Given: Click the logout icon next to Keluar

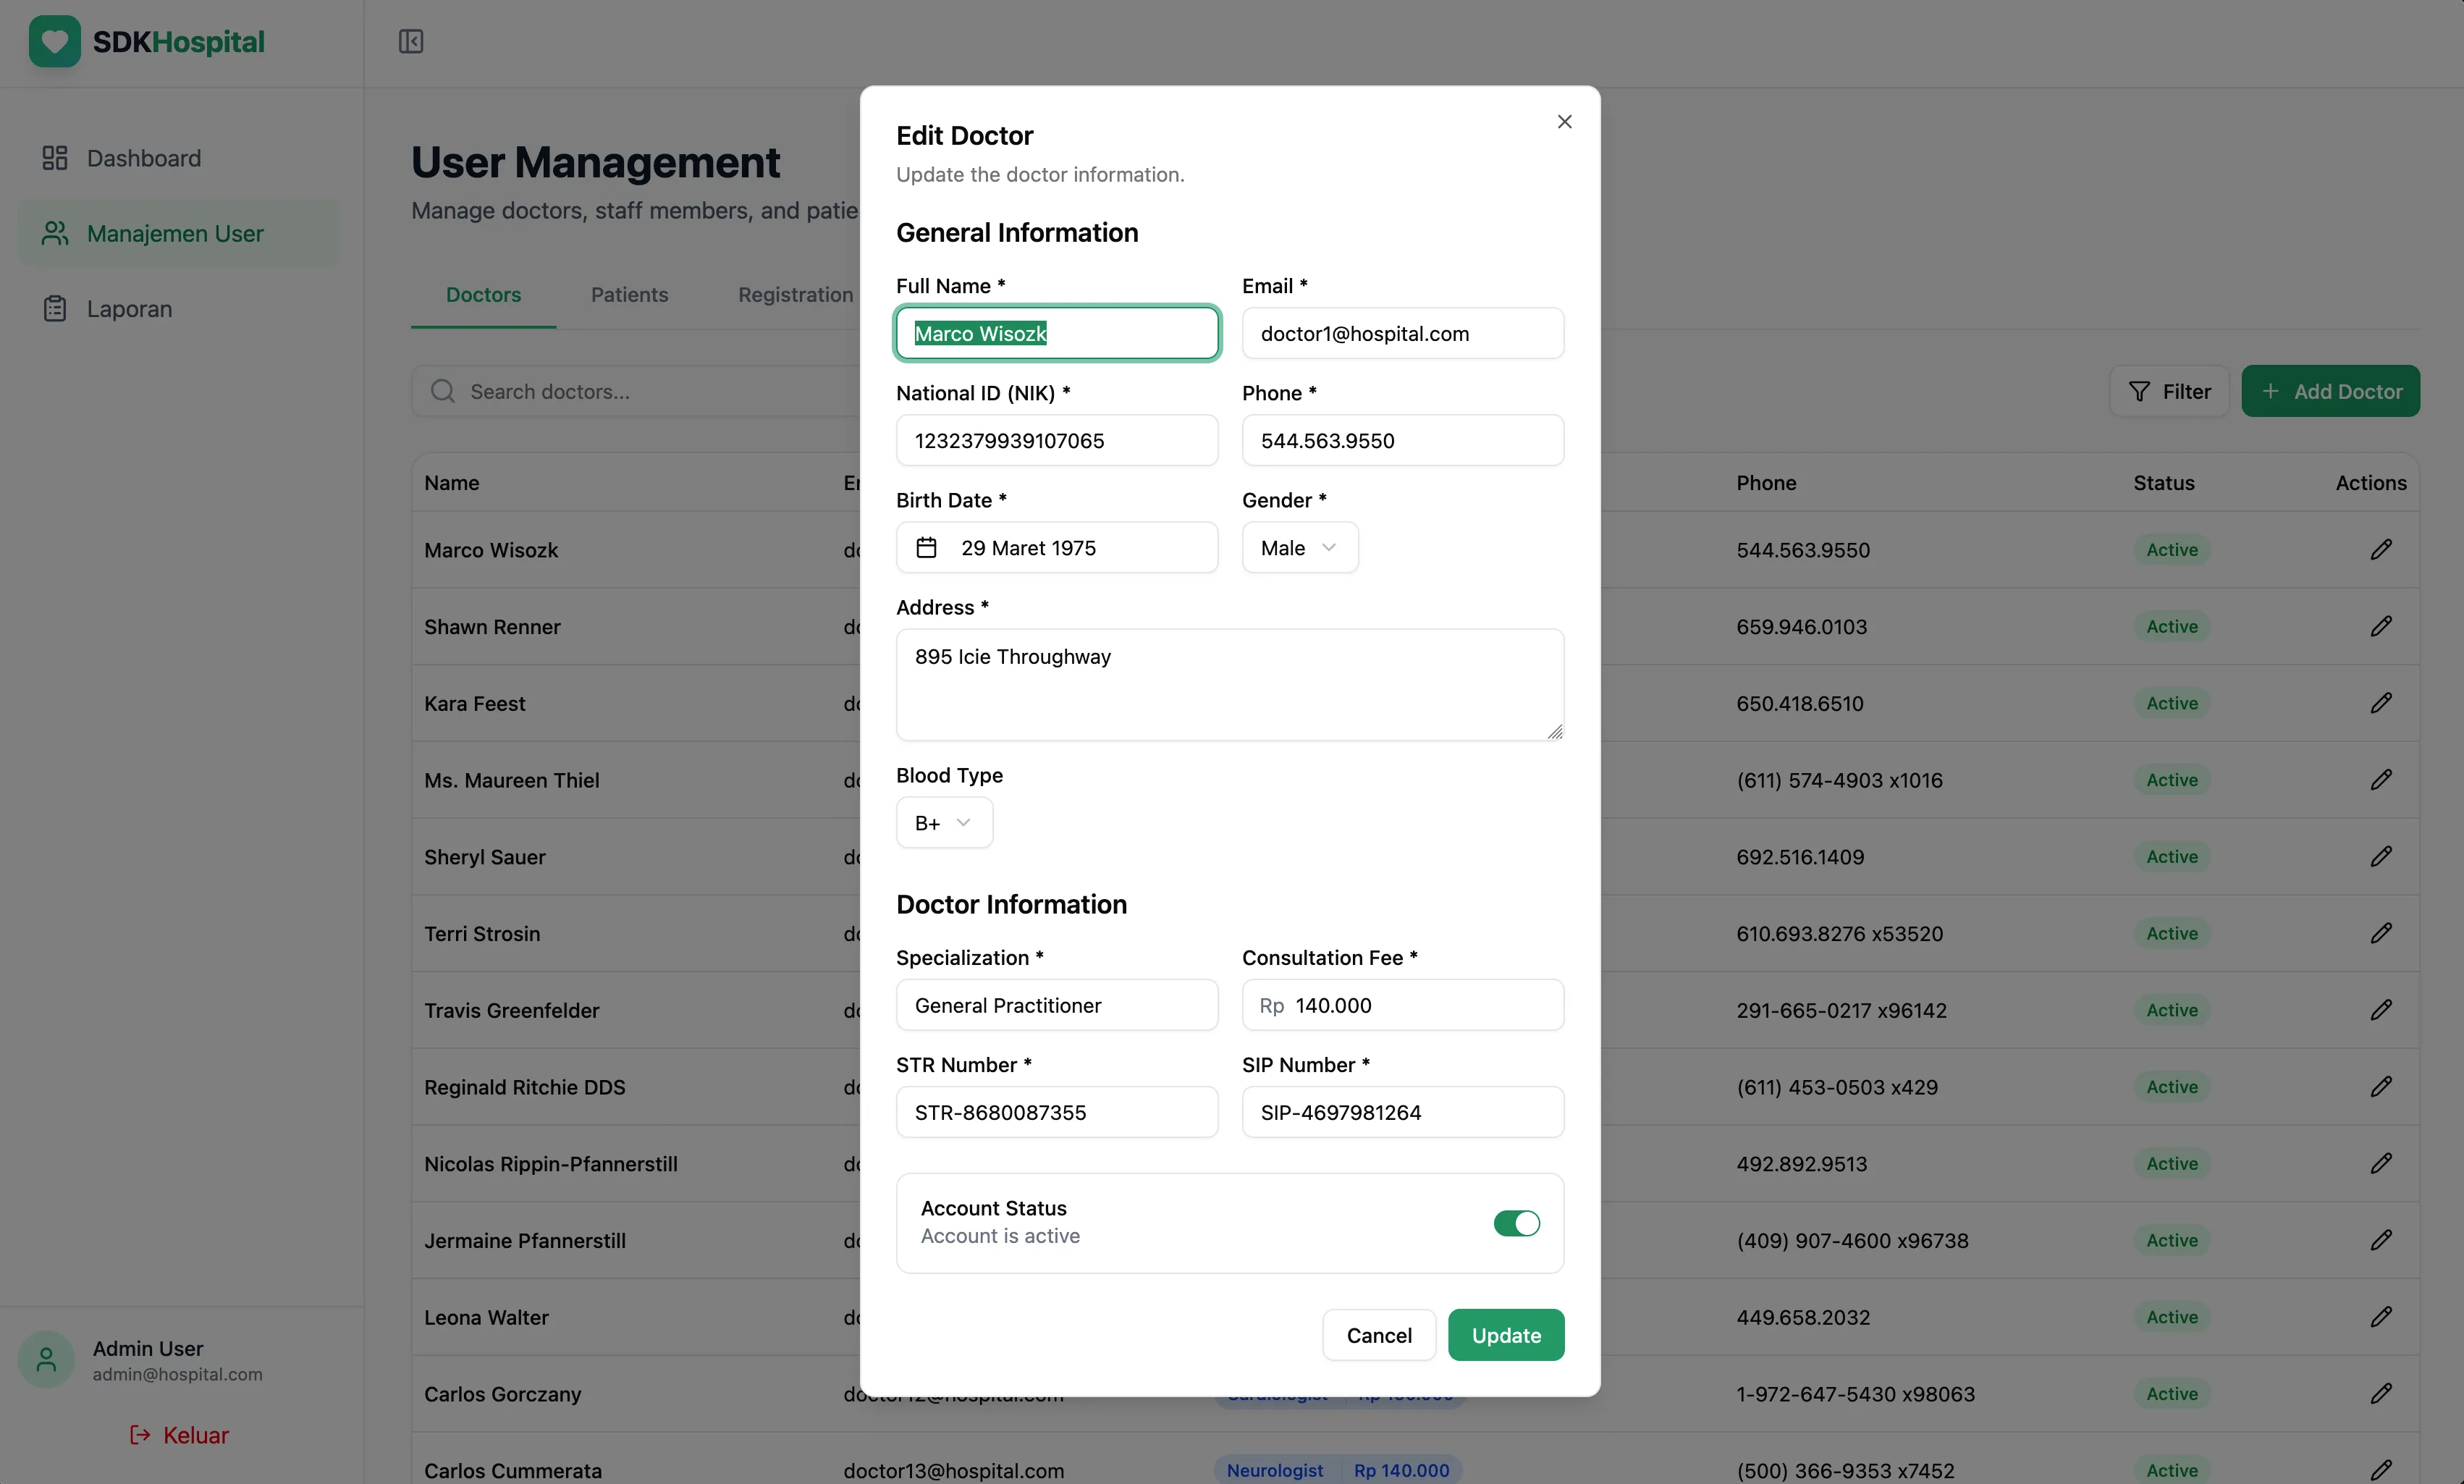Looking at the screenshot, I should tap(139, 1435).
